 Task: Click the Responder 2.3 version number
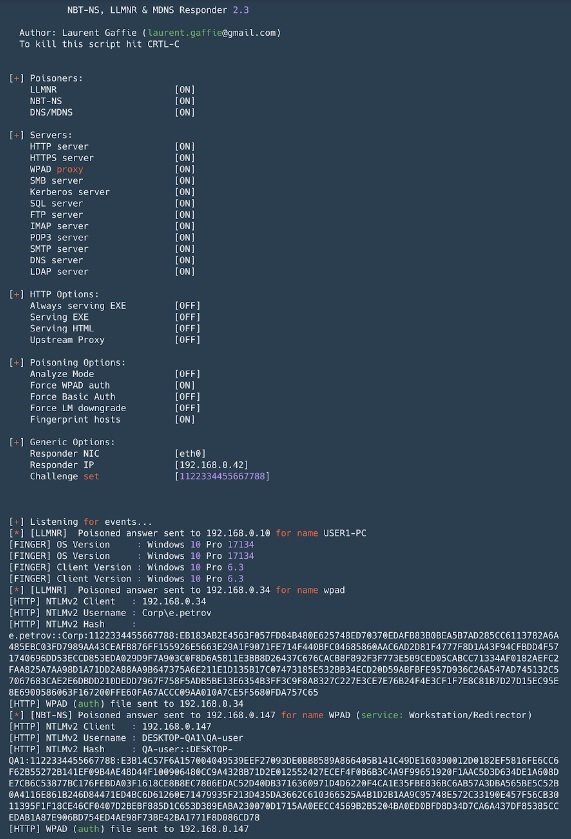[241, 10]
